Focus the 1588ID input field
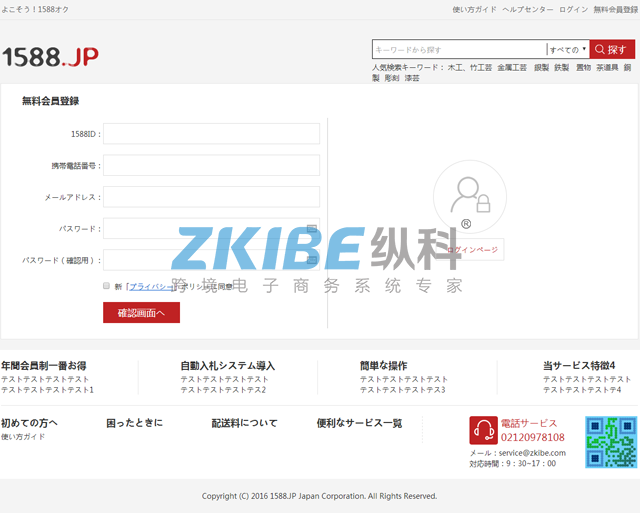 coord(211,133)
